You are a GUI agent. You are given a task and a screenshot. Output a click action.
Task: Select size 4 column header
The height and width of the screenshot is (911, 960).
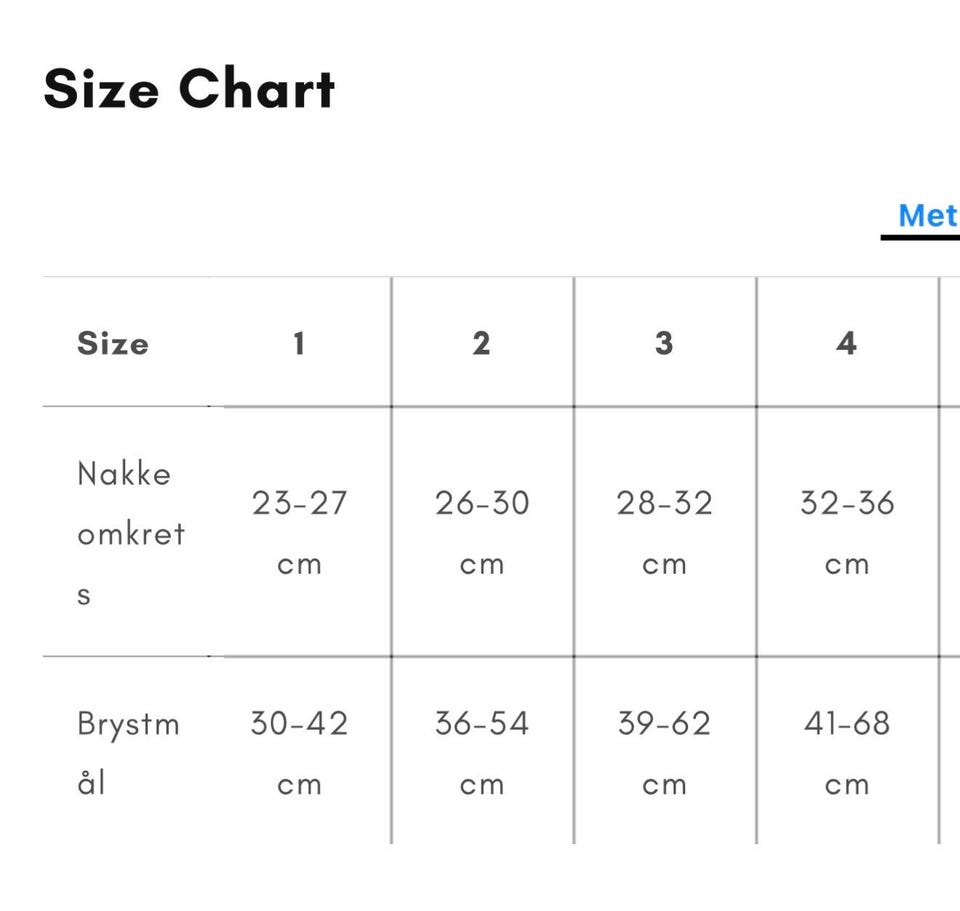pos(846,343)
